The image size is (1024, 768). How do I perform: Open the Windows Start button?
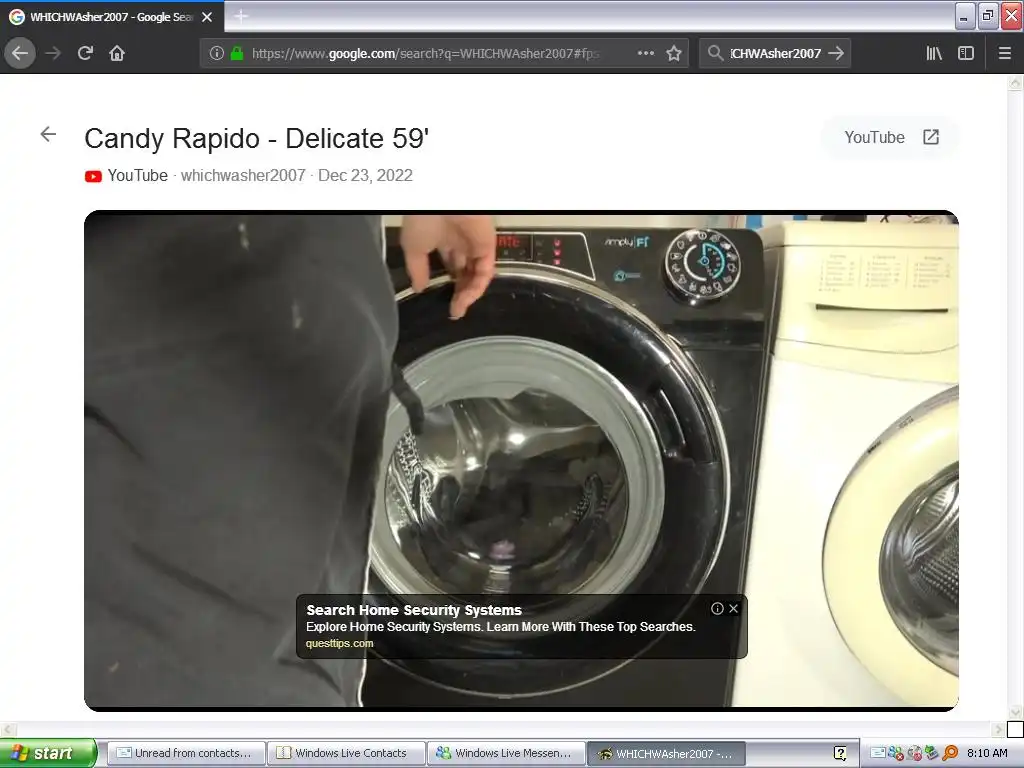coord(48,753)
